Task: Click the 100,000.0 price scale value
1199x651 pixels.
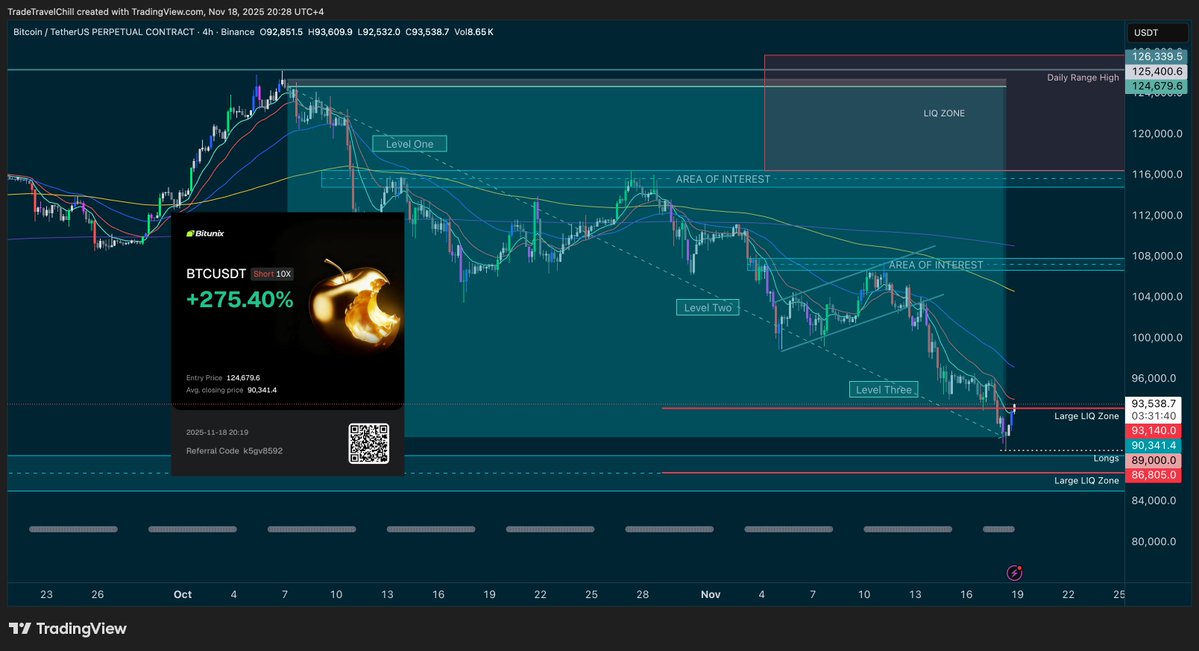Action: [1157, 337]
